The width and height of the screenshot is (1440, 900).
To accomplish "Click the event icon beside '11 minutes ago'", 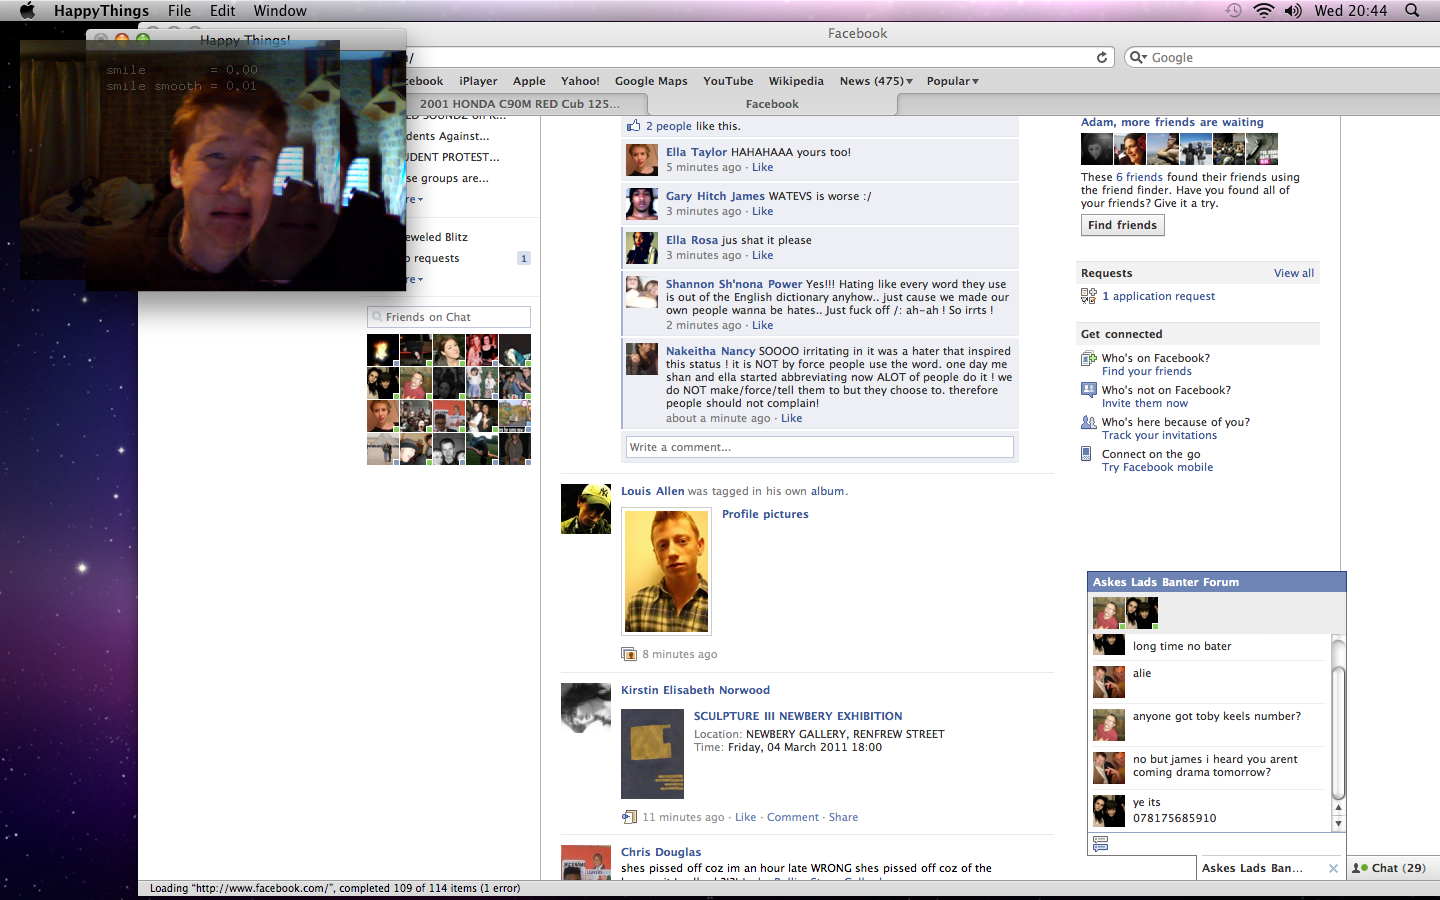I will coord(629,817).
